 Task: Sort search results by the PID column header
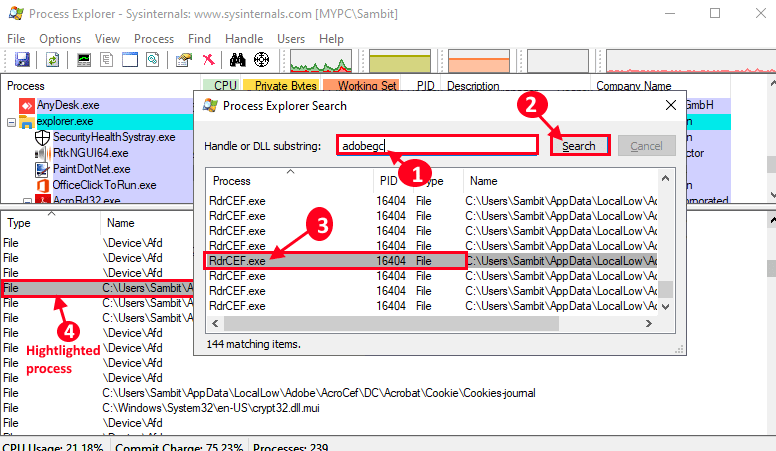click(x=388, y=181)
